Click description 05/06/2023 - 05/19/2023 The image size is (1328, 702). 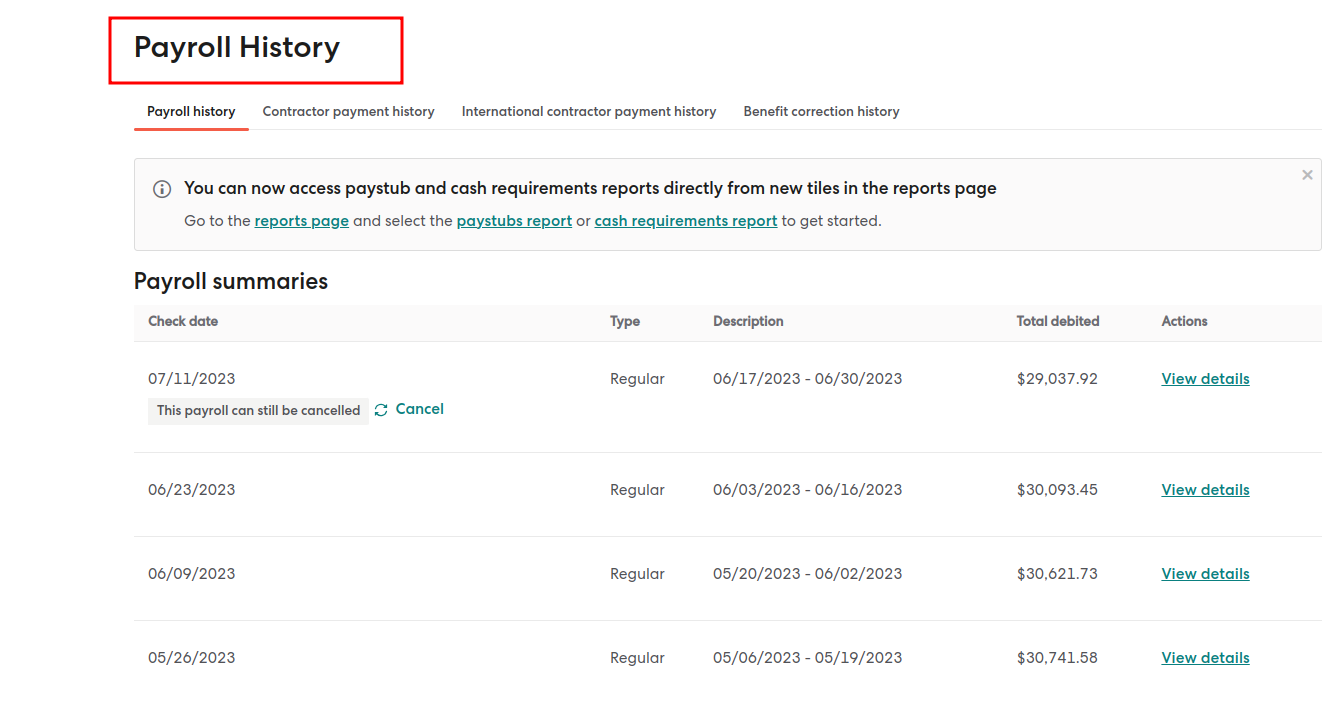[807, 658]
